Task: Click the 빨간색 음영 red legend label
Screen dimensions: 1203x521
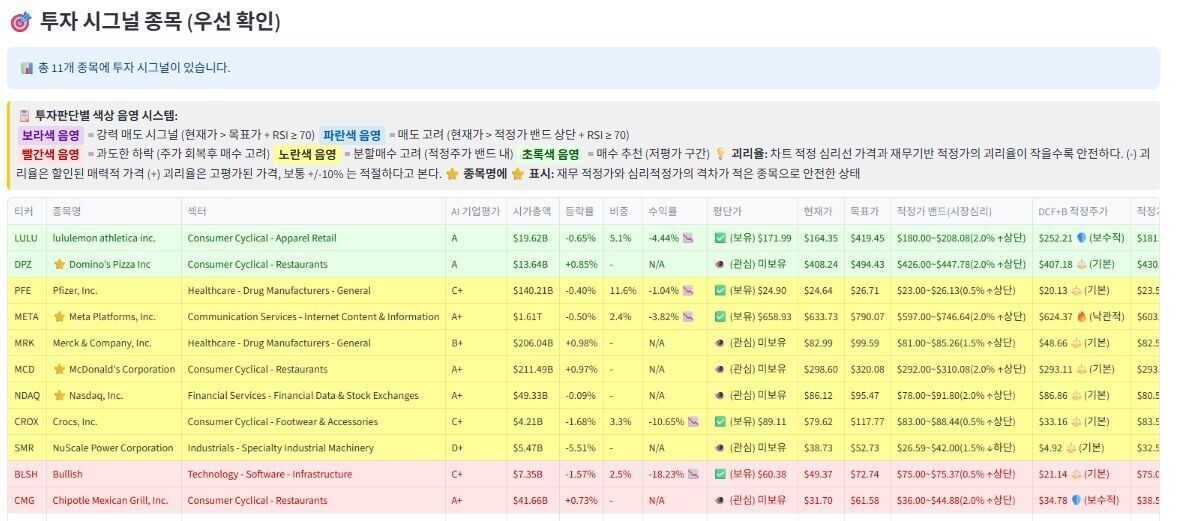Action: pos(51,154)
